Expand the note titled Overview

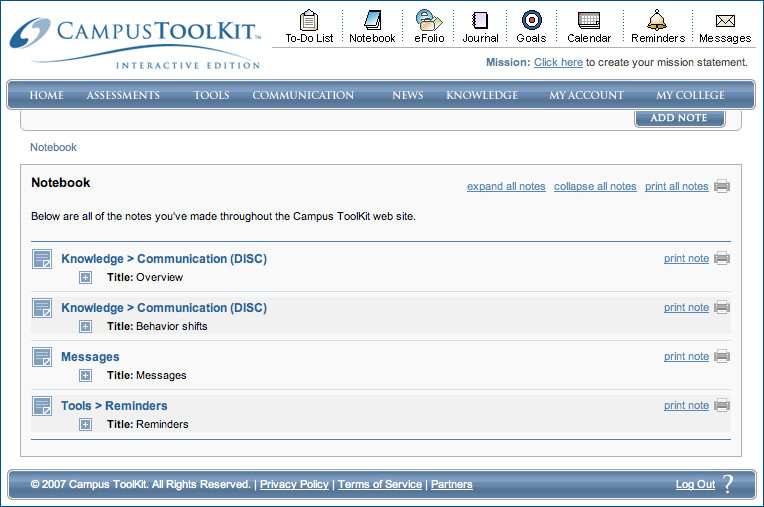tap(85, 278)
